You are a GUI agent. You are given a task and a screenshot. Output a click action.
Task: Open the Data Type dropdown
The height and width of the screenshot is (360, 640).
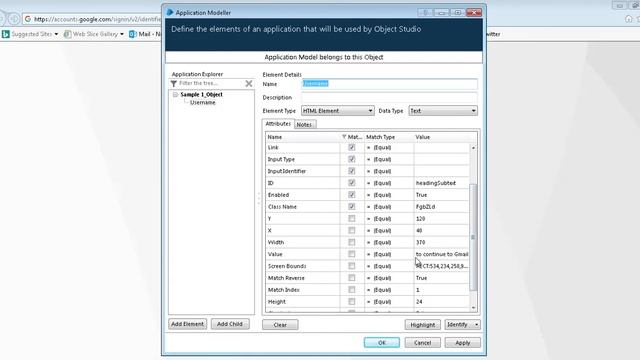tap(443, 111)
